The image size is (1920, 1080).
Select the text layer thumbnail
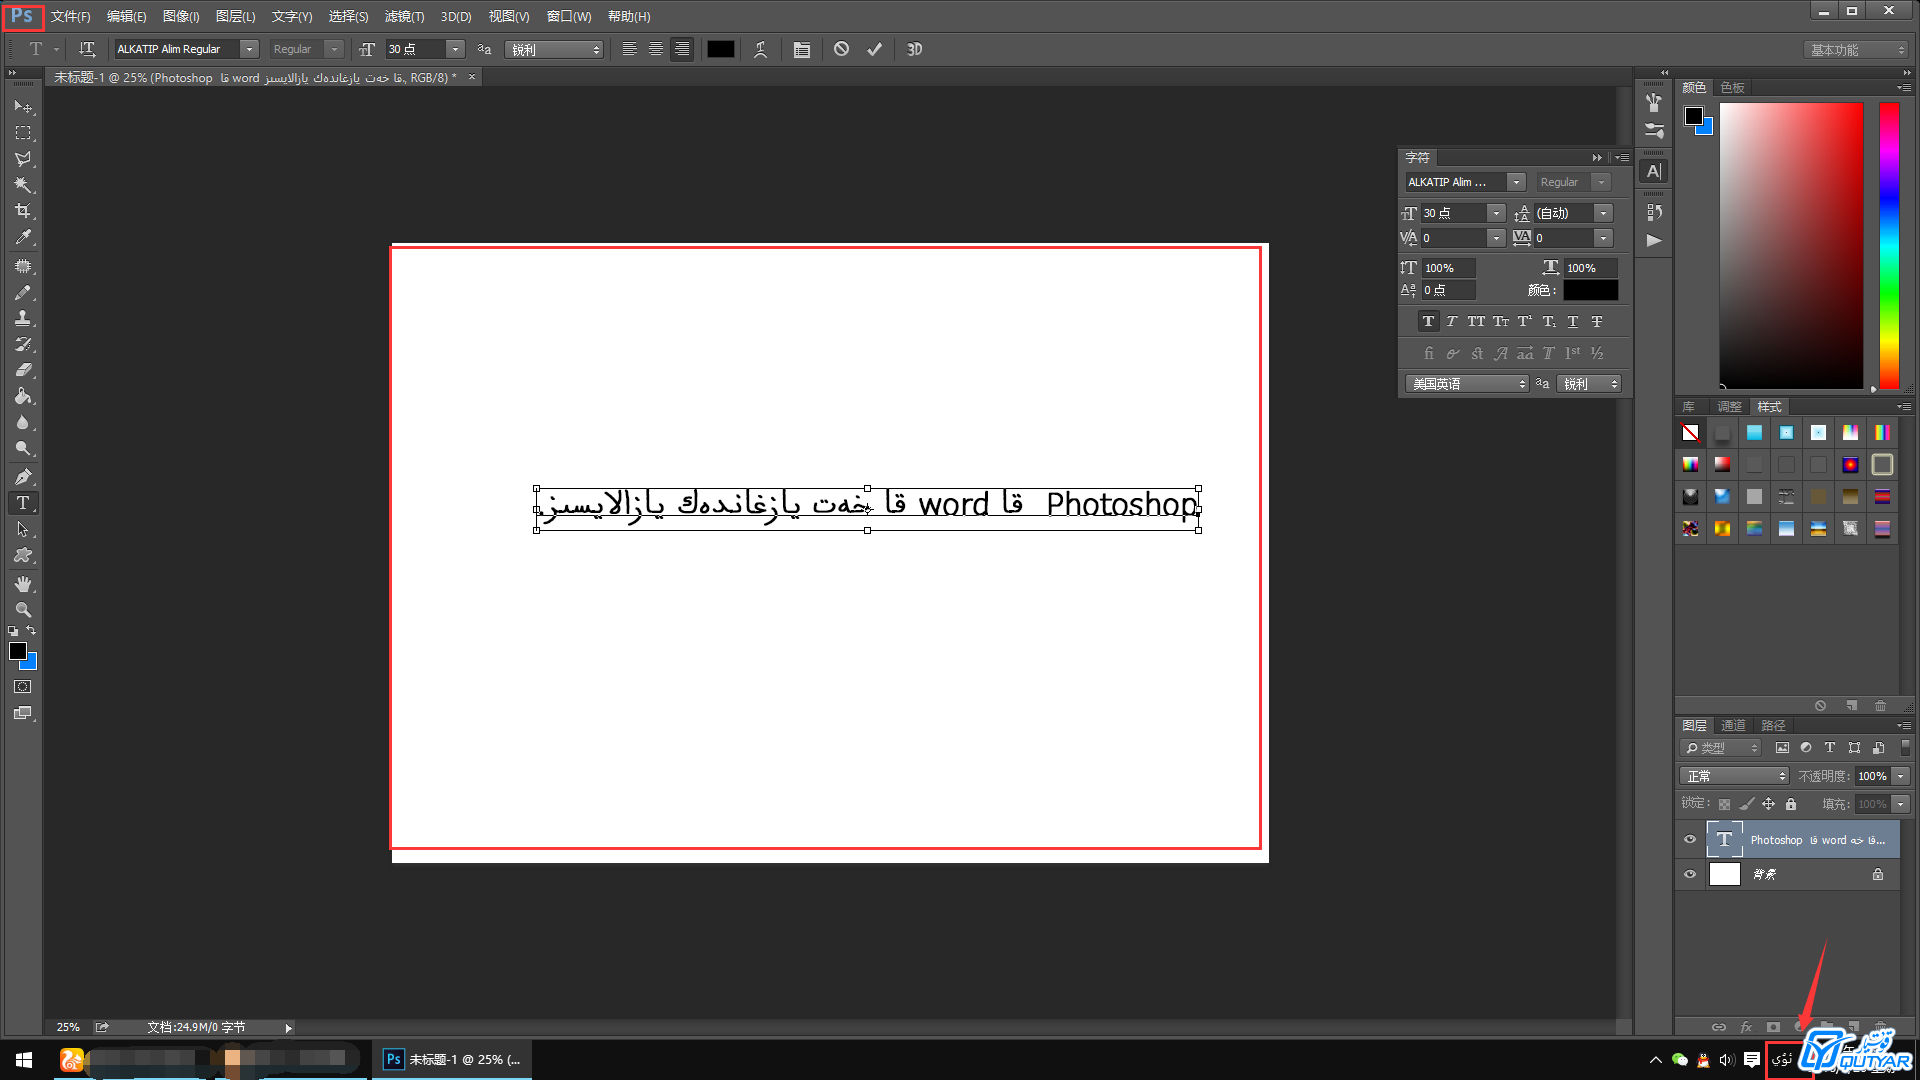click(1725, 840)
